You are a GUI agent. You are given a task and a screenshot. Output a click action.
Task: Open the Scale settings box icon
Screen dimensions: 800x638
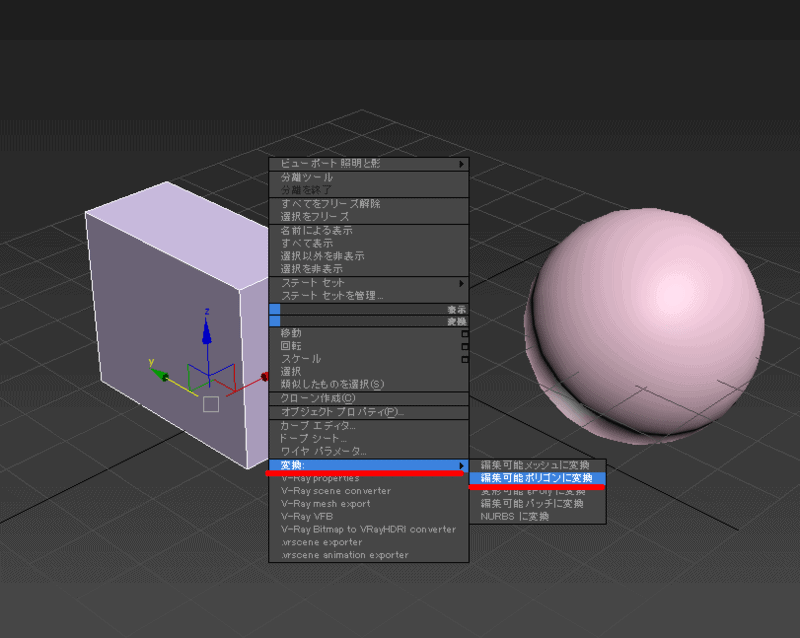click(464, 359)
